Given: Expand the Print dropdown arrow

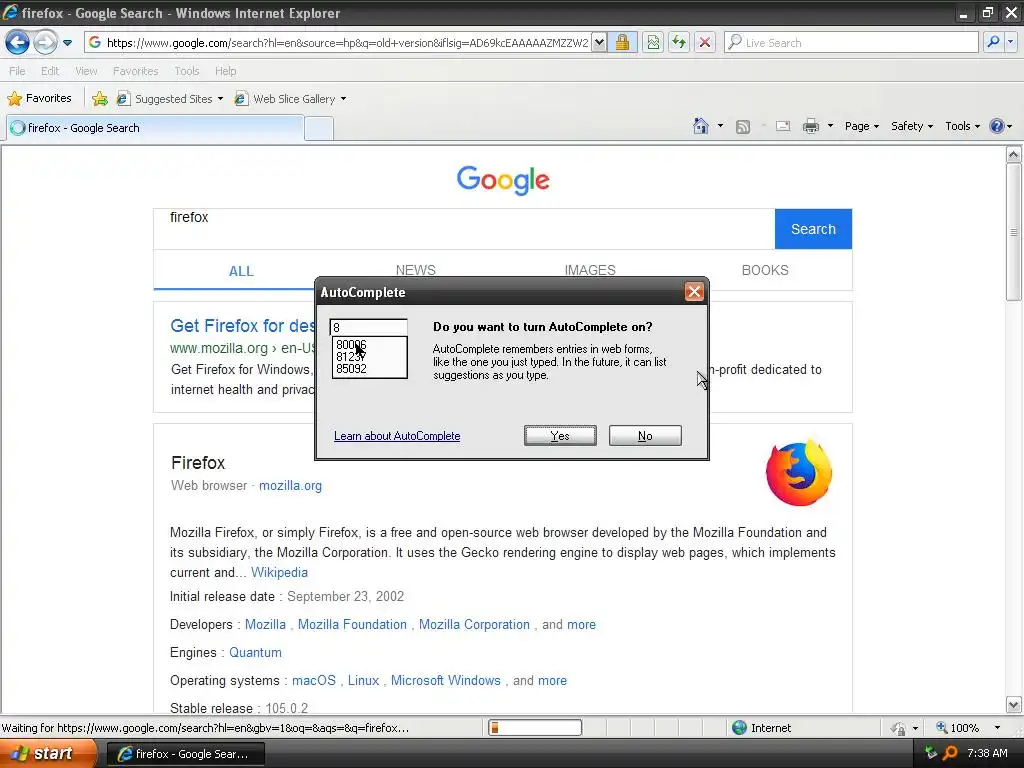Looking at the screenshot, I should (831, 126).
